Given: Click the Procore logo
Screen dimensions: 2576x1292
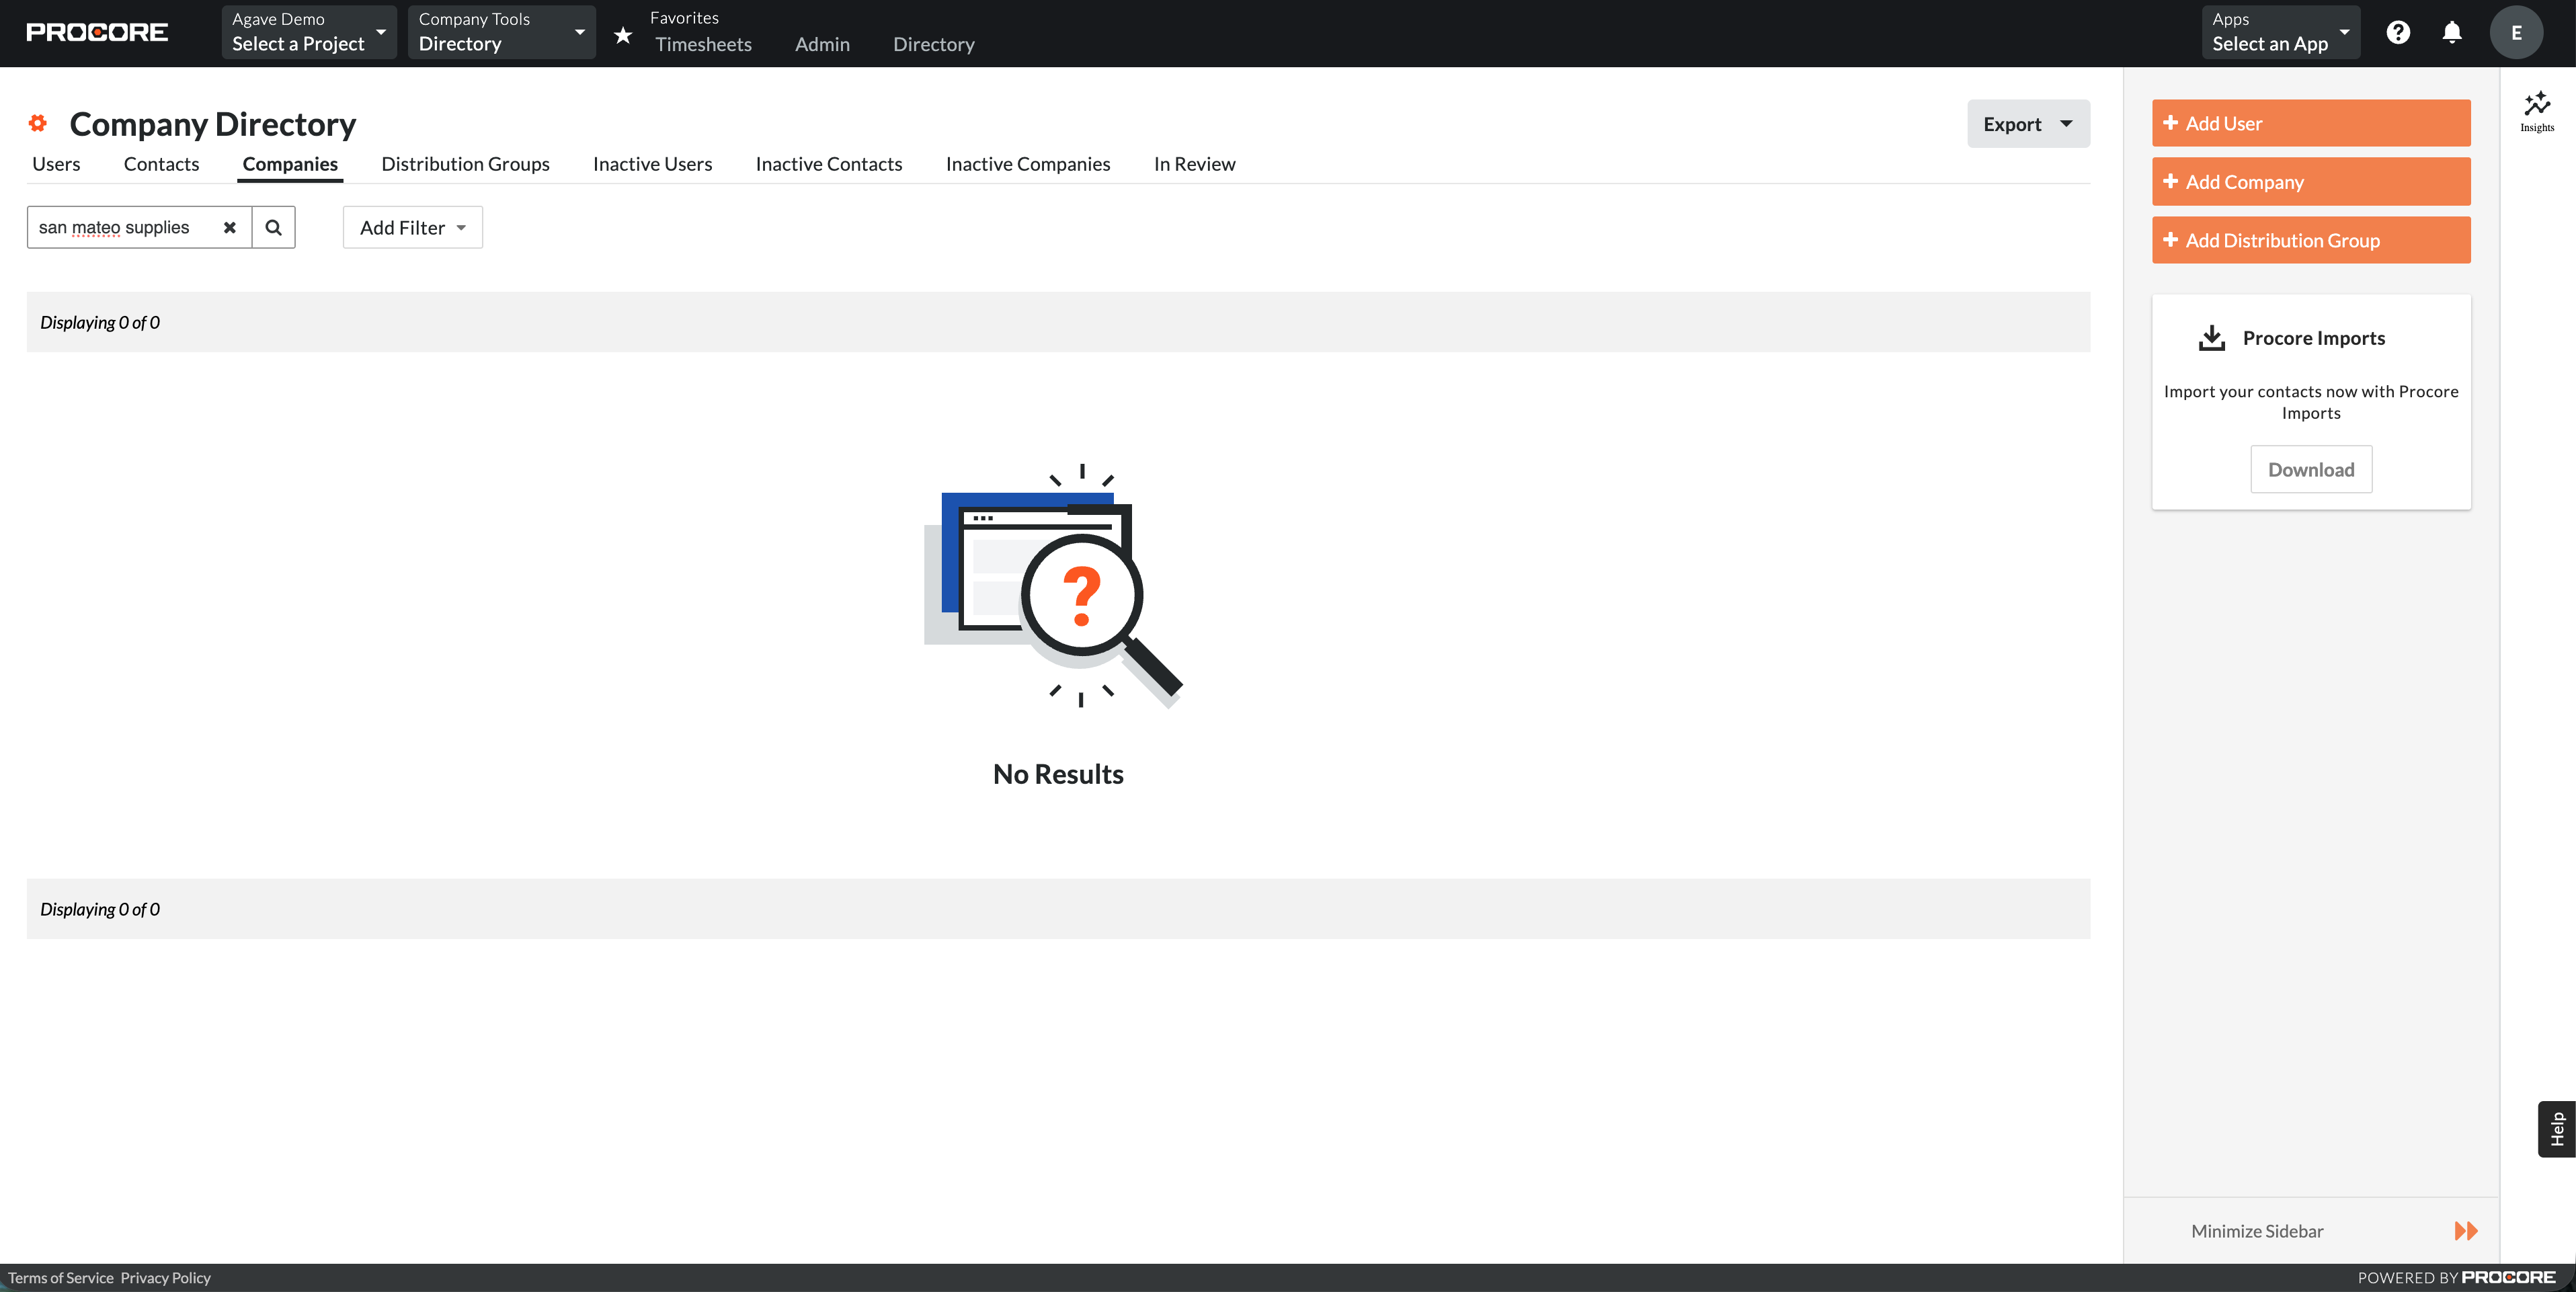Looking at the screenshot, I should coord(97,32).
